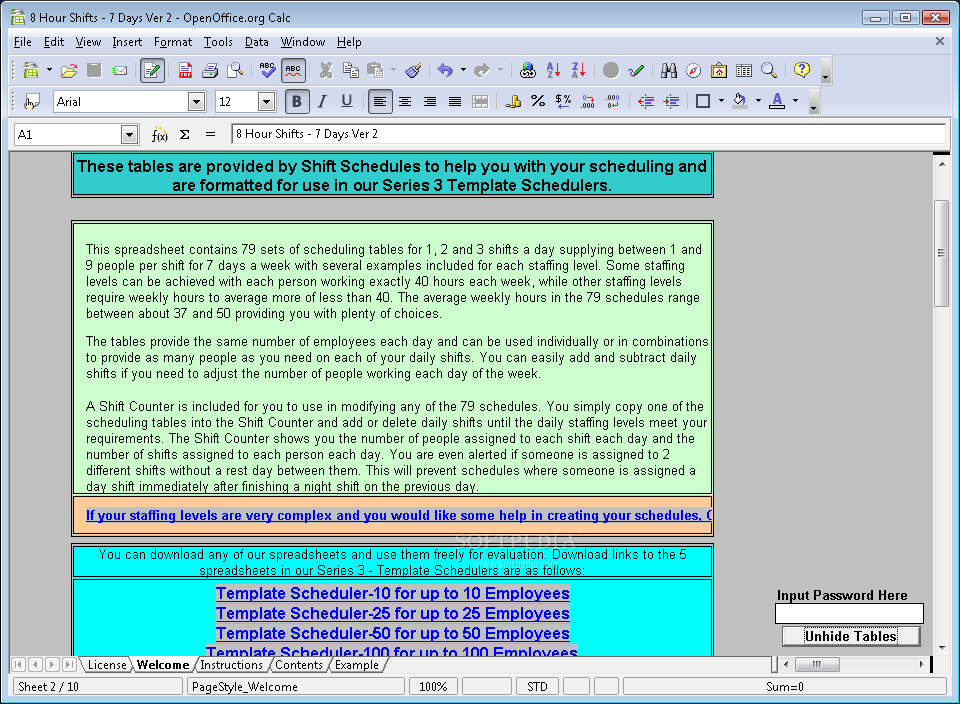Decrease the cell indent
Viewport: 960px width, 704px height.
click(x=646, y=102)
